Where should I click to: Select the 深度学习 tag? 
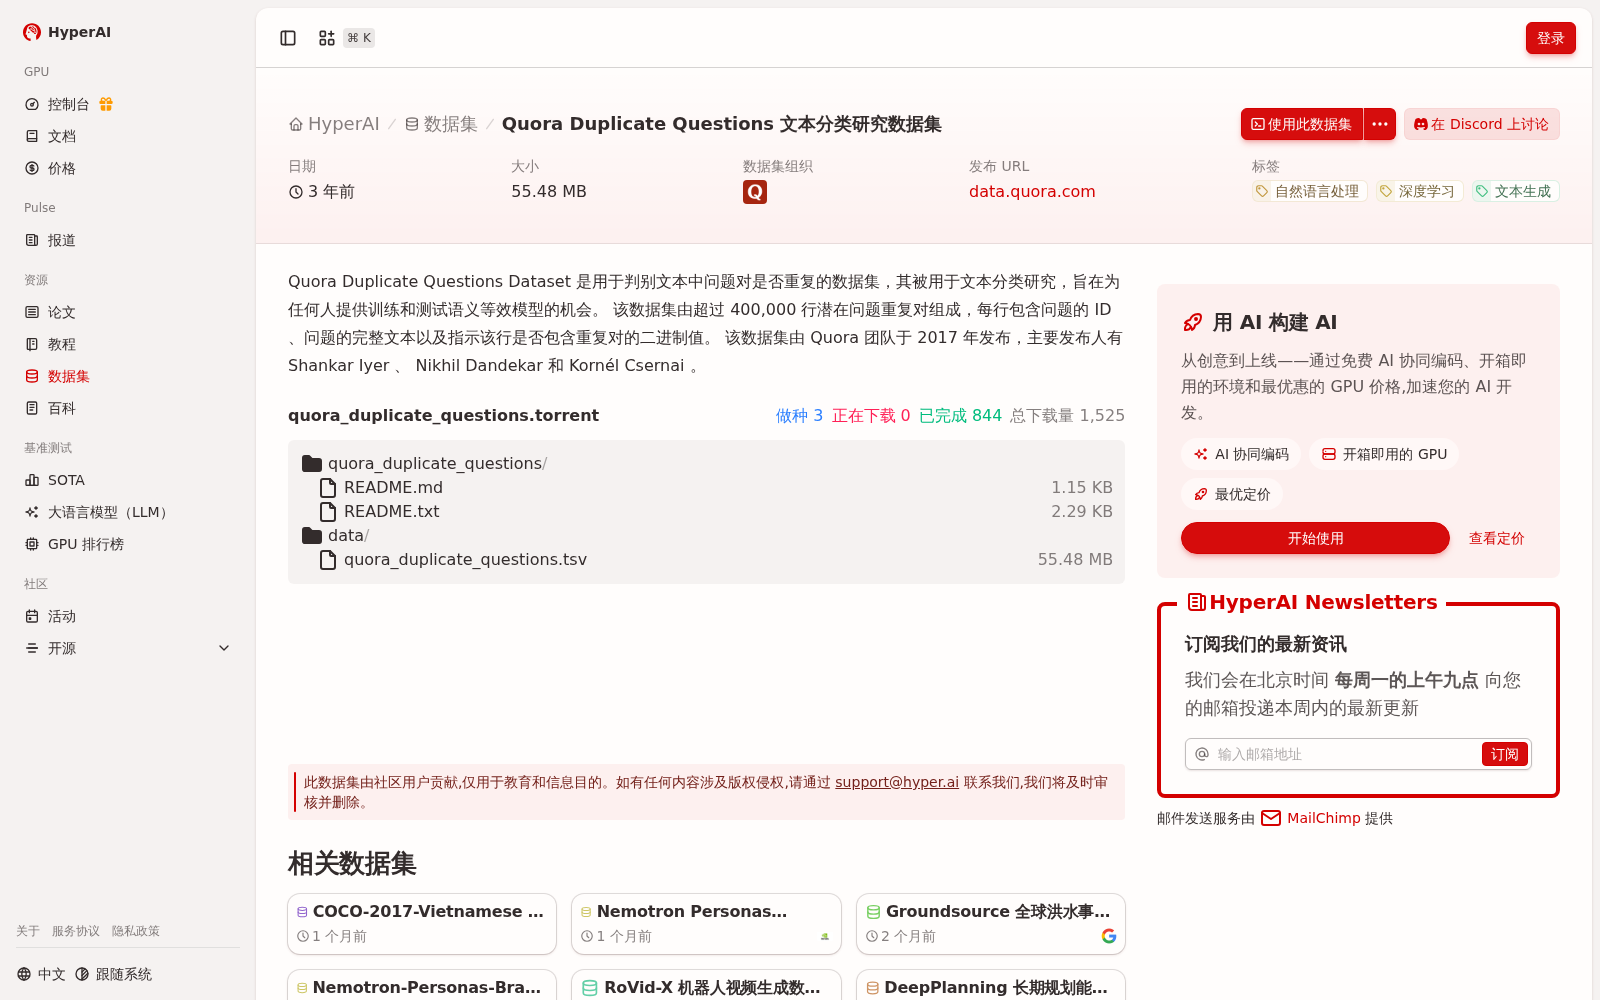point(1420,191)
